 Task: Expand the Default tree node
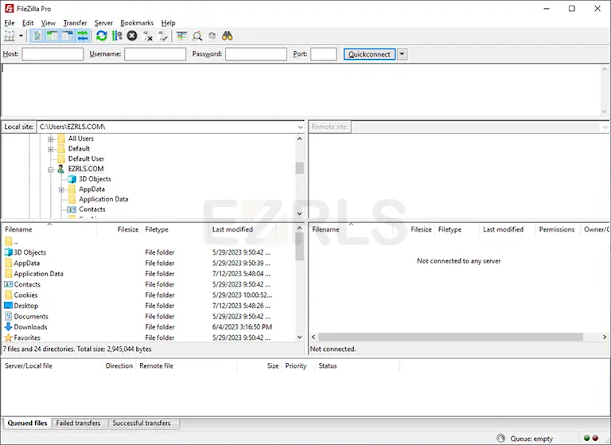[x=51, y=149]
